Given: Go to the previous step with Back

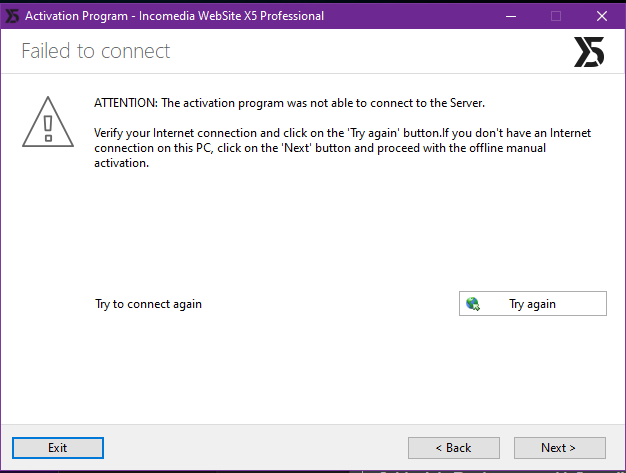Looking at the screenshot, I should coord(454,448).
